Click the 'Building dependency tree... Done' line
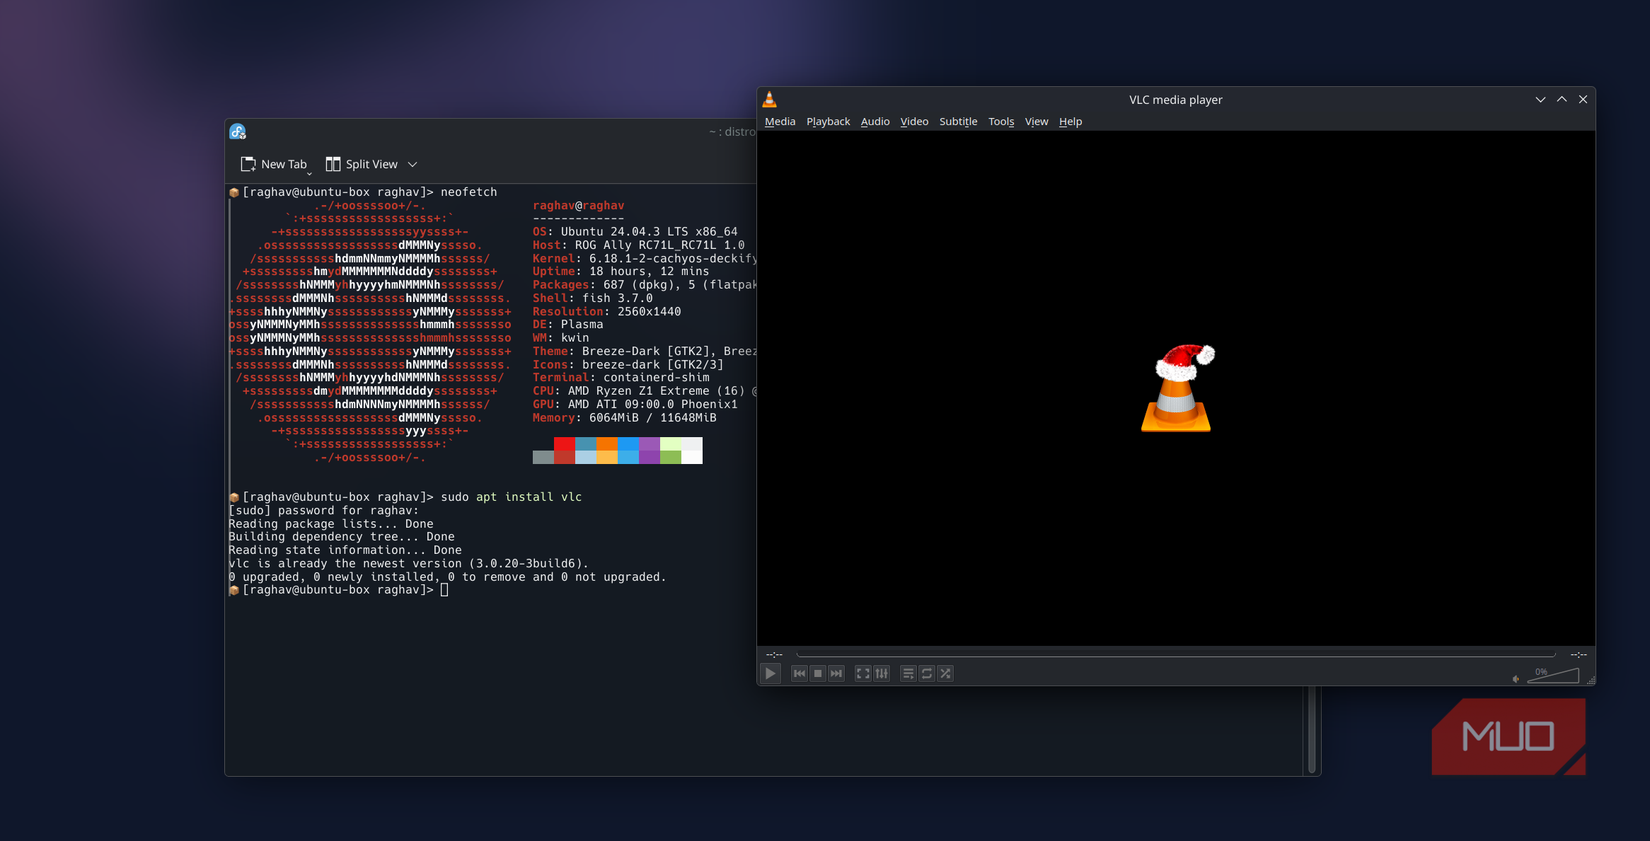 342,537
